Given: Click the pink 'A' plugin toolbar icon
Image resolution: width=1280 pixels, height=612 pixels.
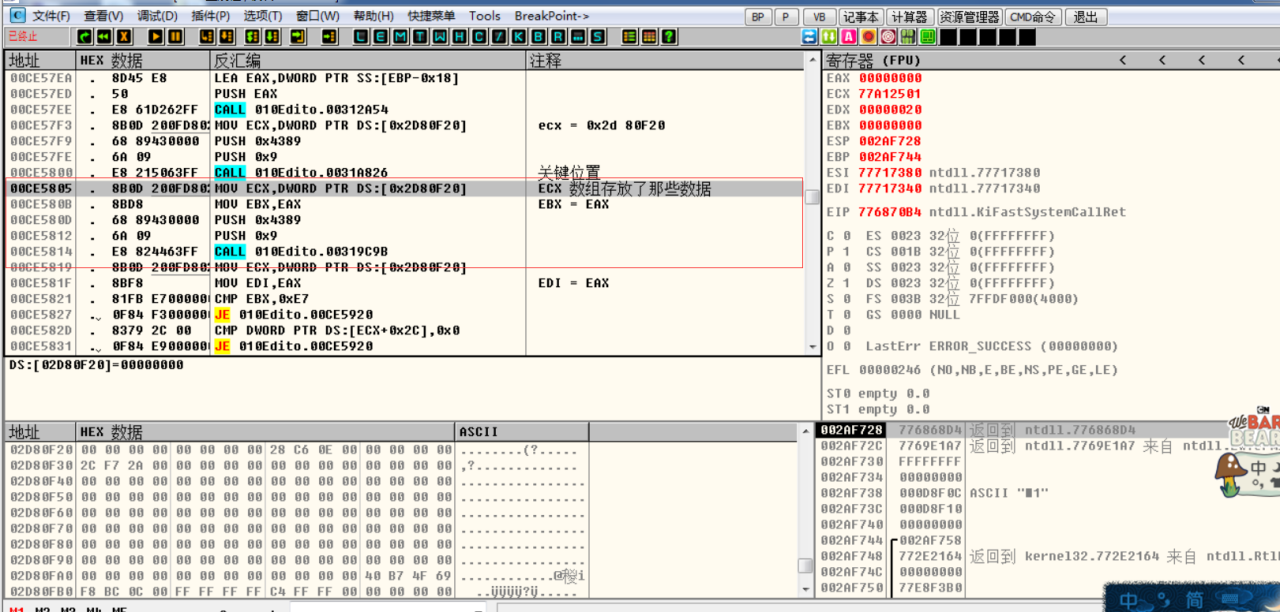Looking at the screenshot, I should click(x=849, y=37).
